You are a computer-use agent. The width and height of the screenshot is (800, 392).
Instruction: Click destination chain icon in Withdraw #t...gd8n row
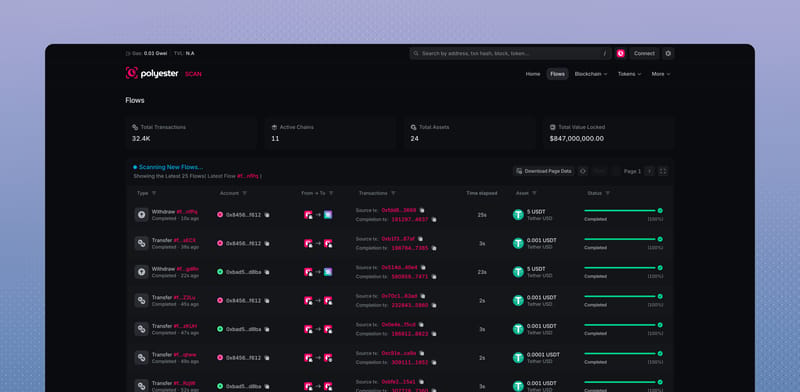tap(328, 272)
